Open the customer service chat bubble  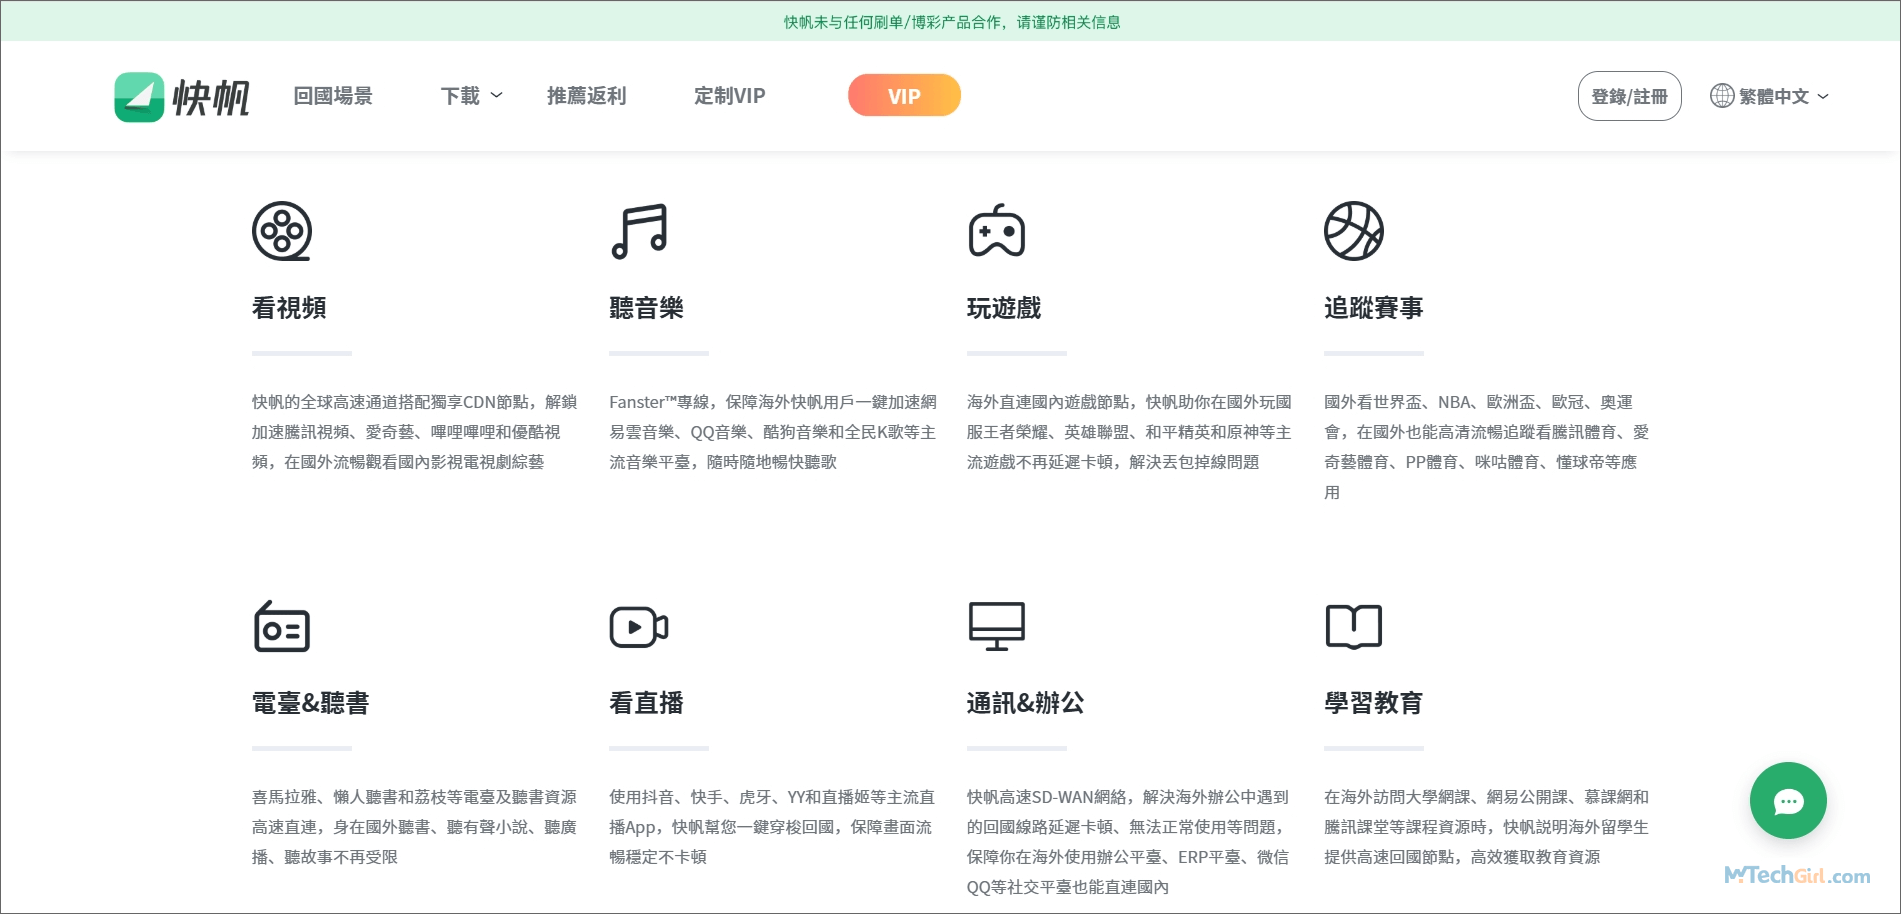[1788, 801]
